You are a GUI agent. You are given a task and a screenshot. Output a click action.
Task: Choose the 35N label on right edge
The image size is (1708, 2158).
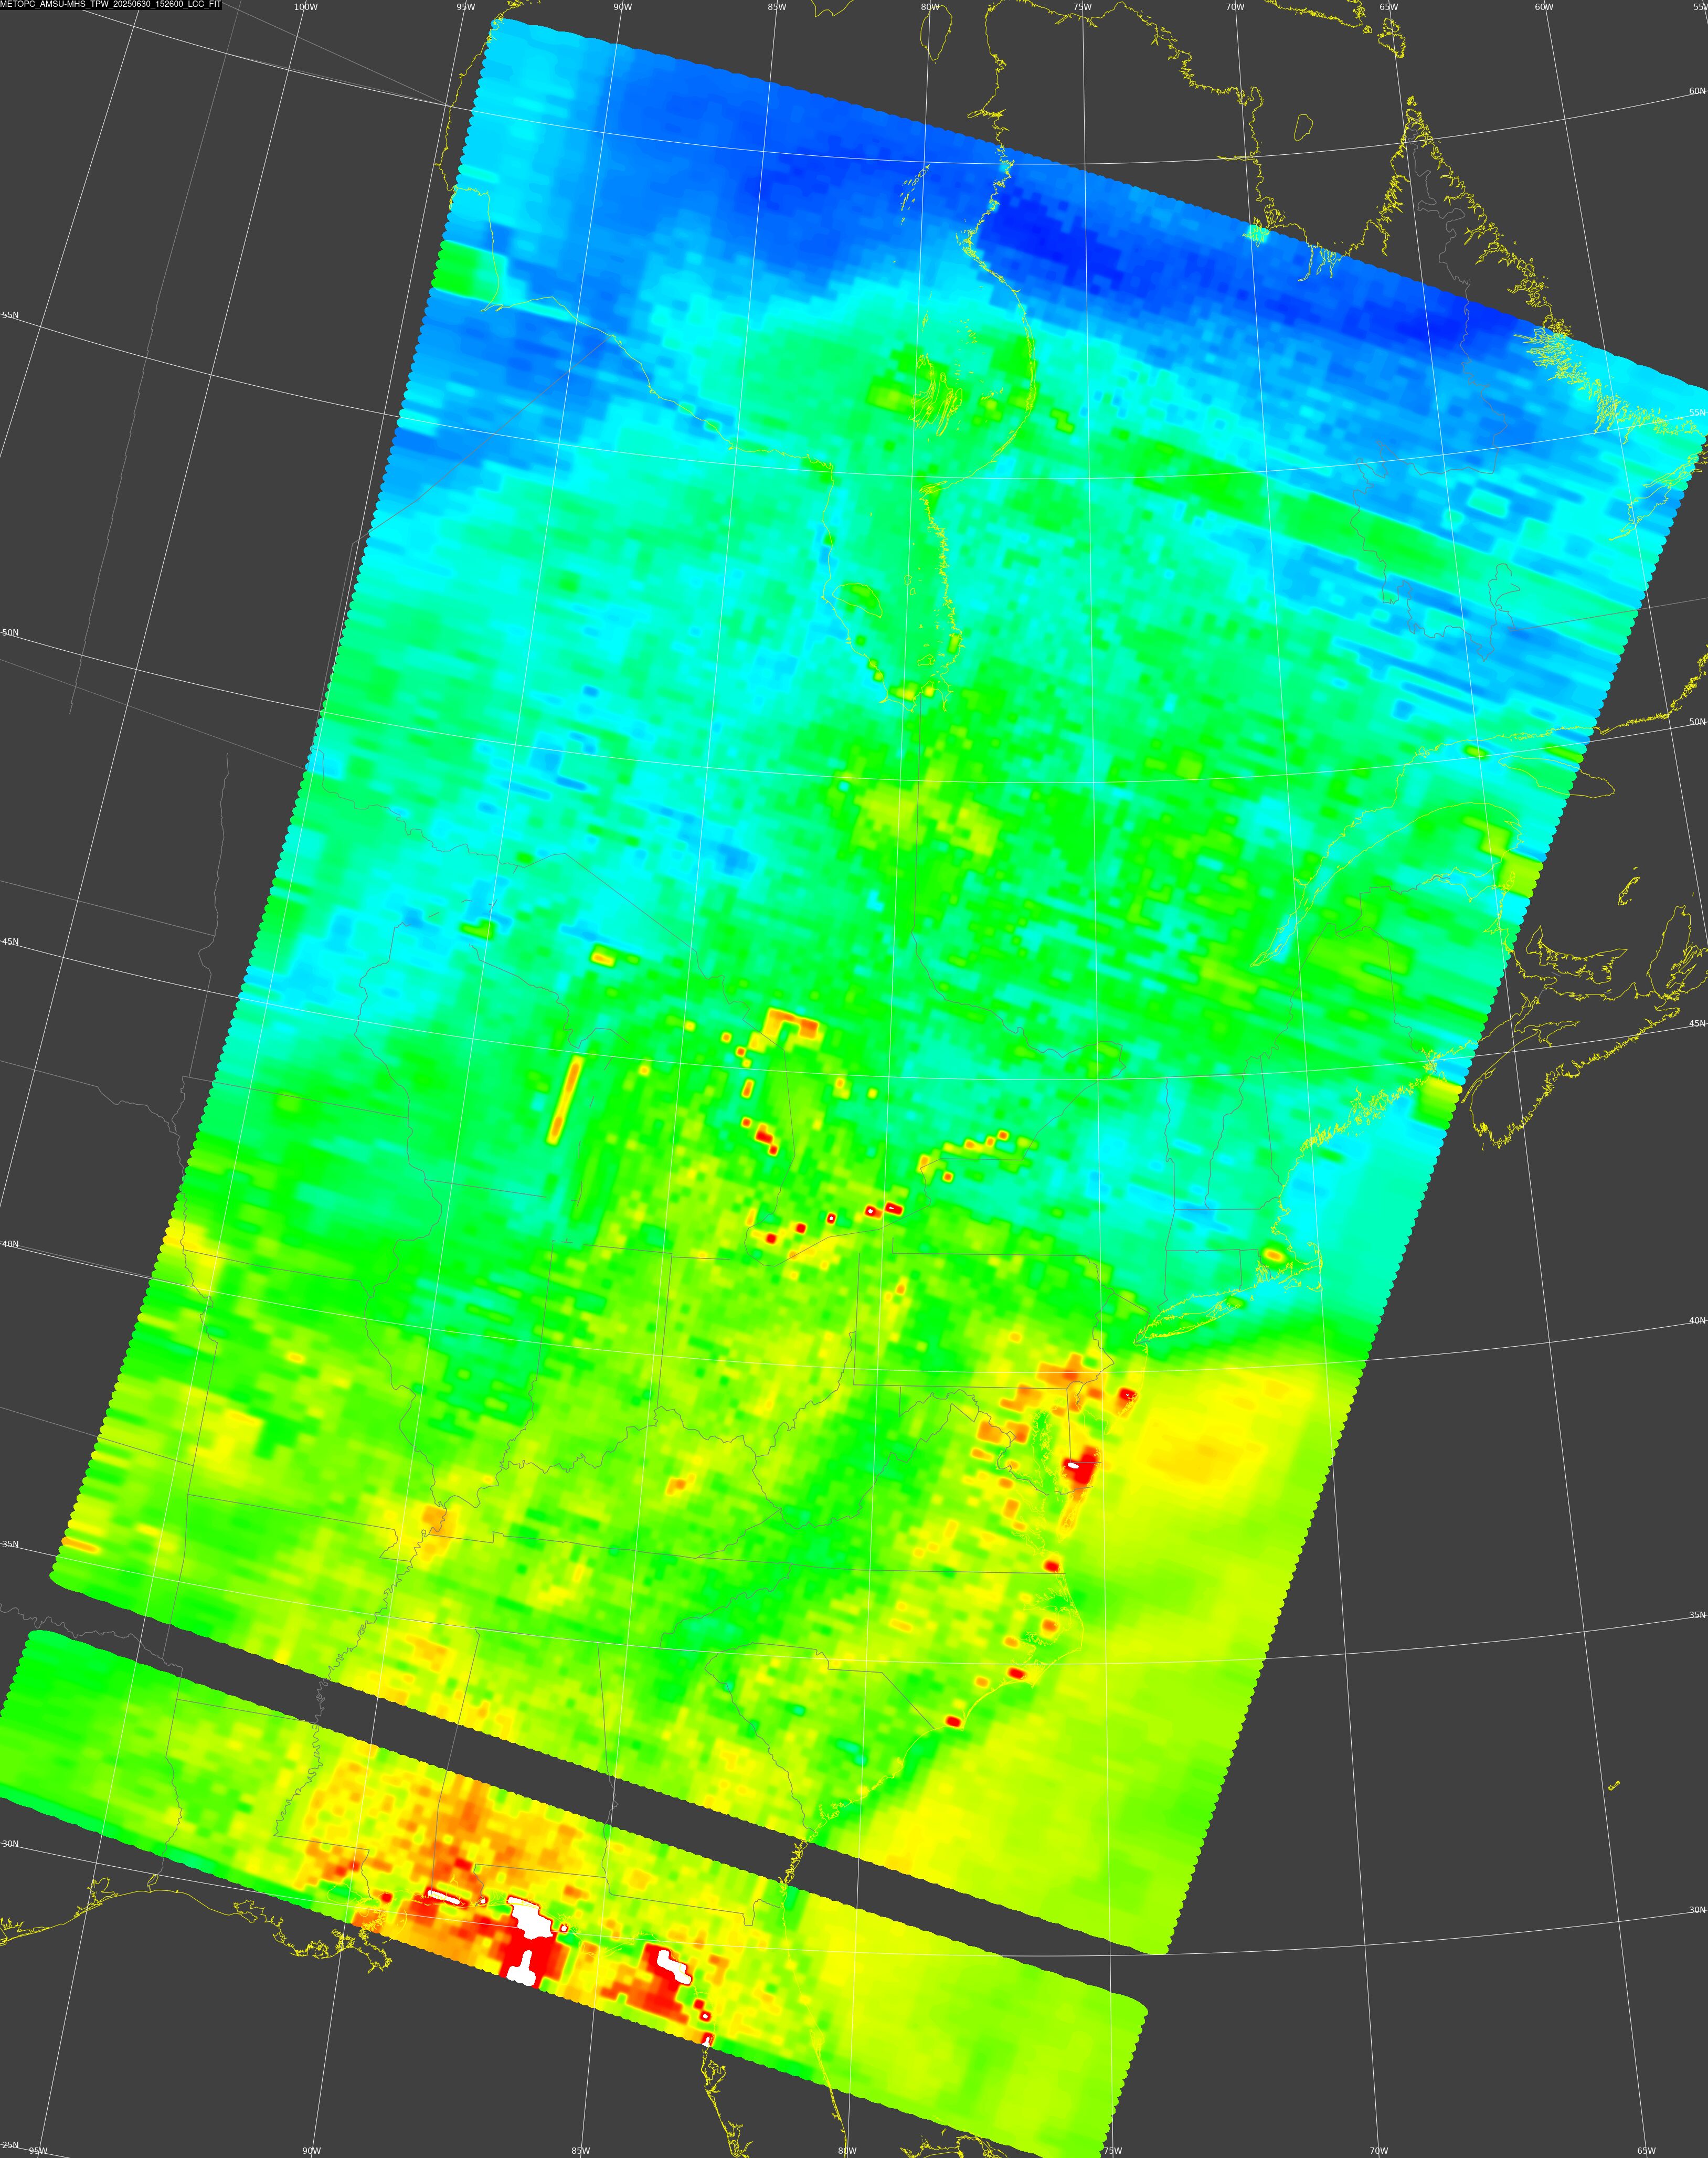point(1697,1615)
